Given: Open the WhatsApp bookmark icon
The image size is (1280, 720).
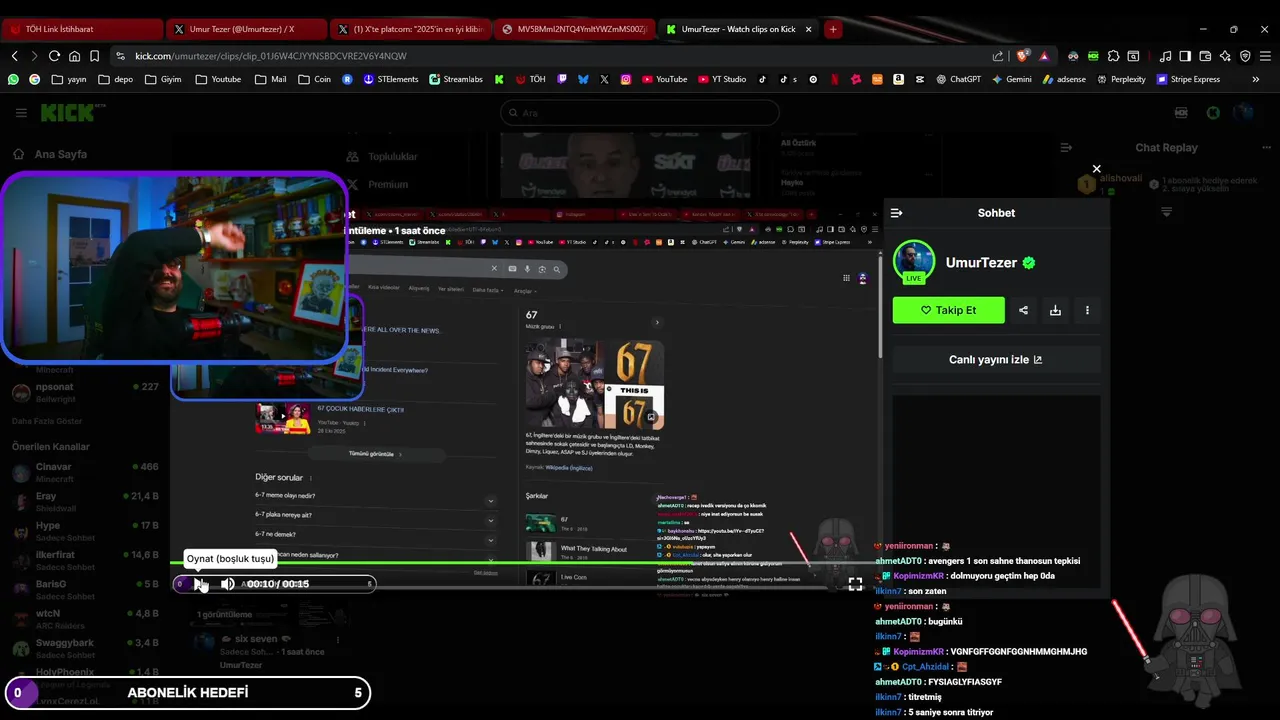Looking at the screenshot, I should (13, 79).
